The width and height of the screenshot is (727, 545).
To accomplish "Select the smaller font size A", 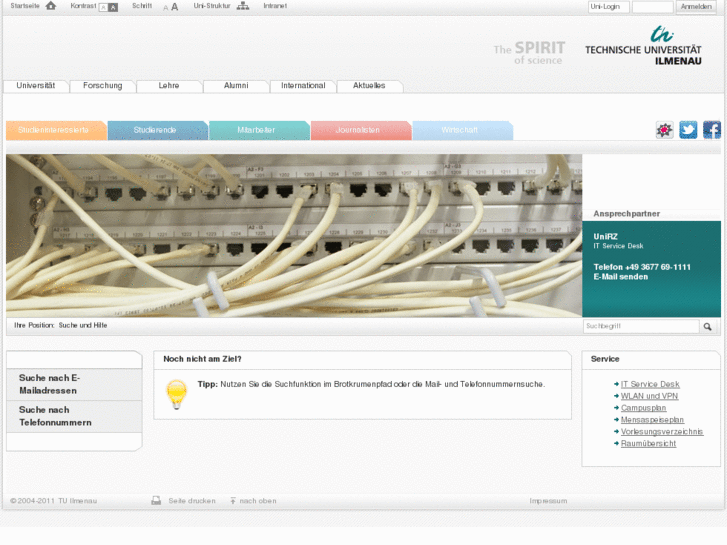I will coord(165,7).
